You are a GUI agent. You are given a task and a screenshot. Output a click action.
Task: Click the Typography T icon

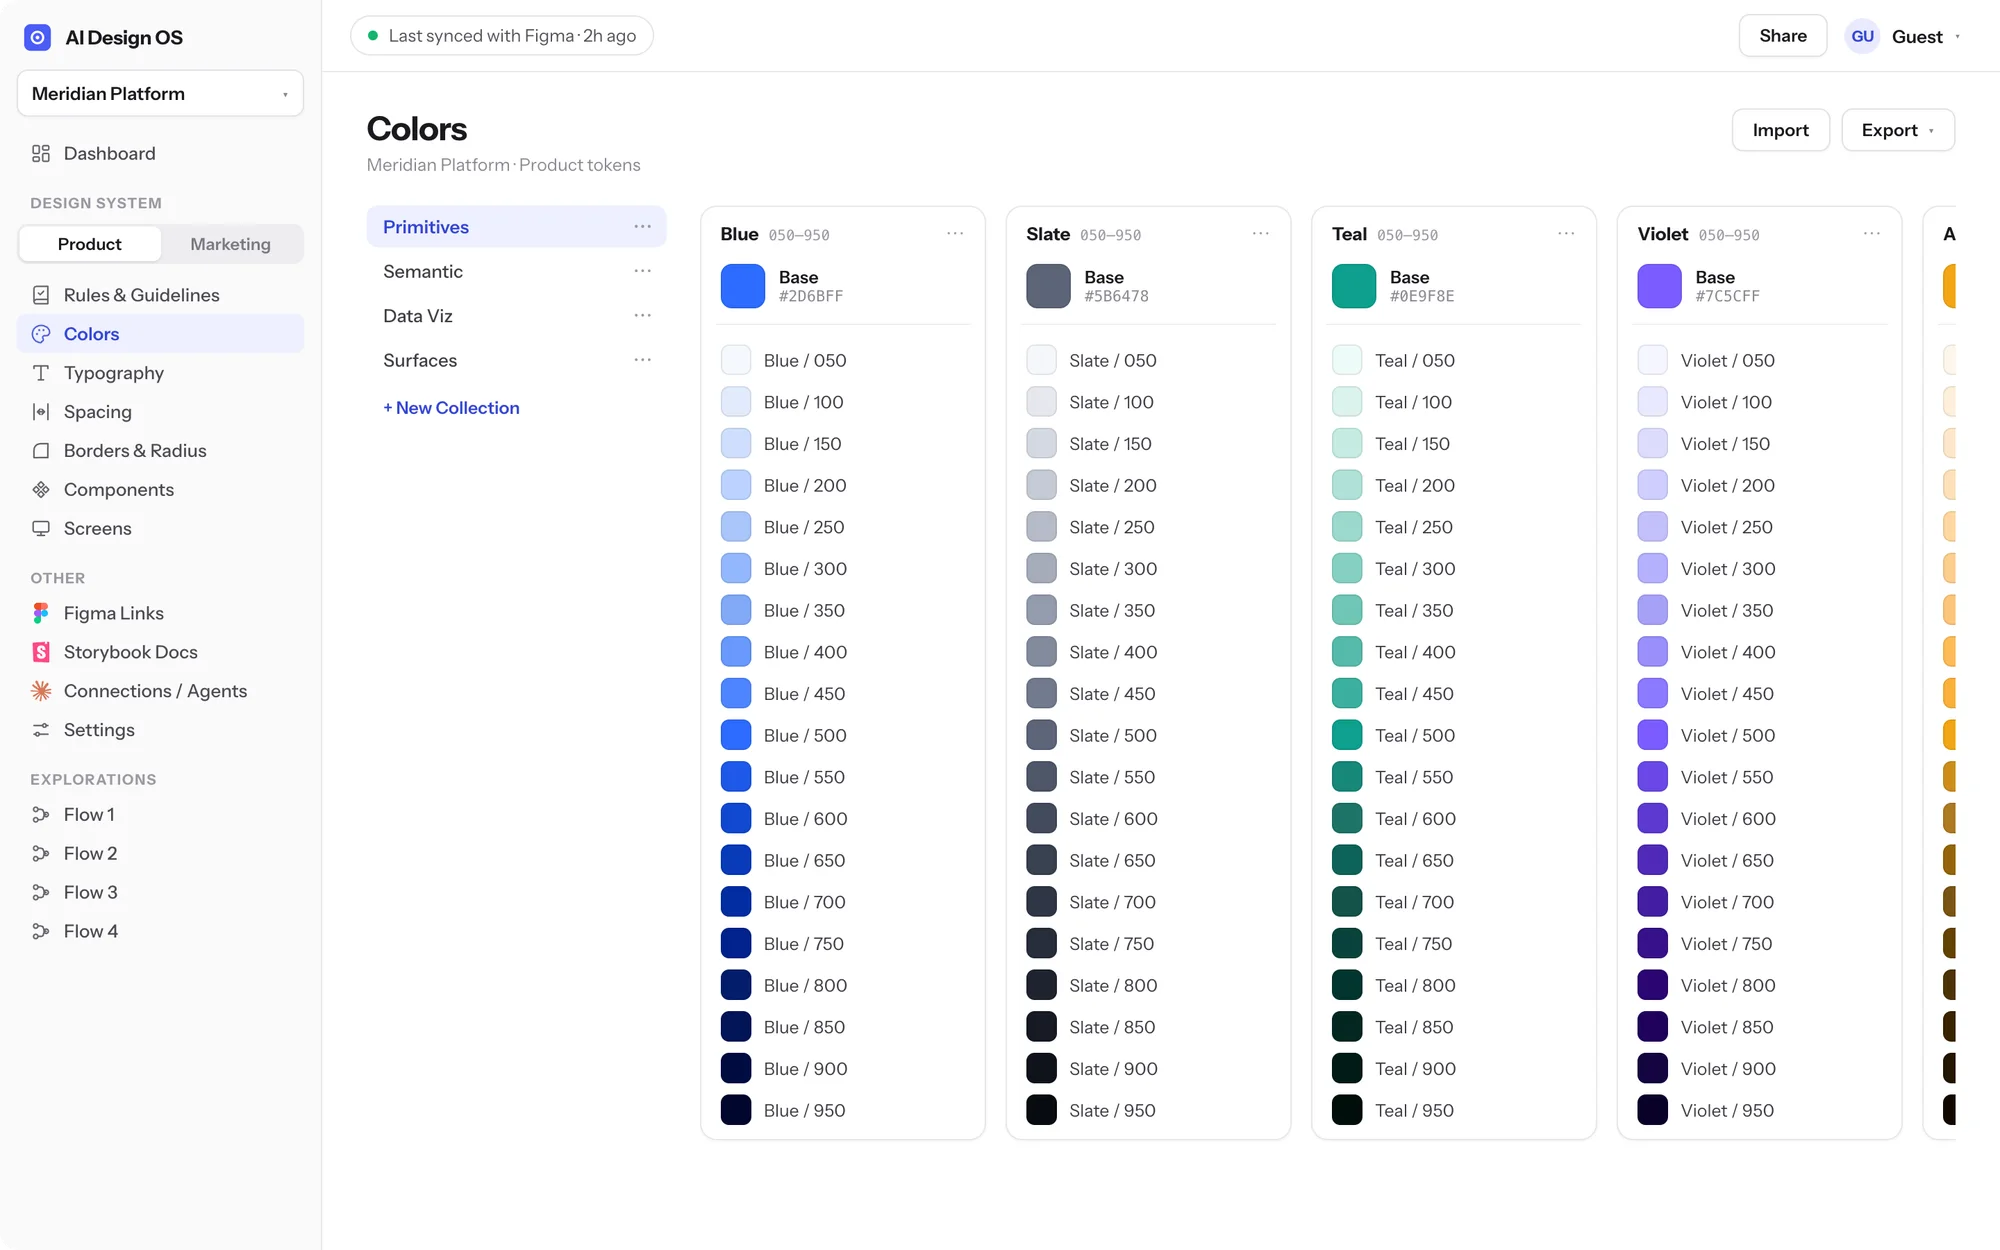click(x=41, y=373)
